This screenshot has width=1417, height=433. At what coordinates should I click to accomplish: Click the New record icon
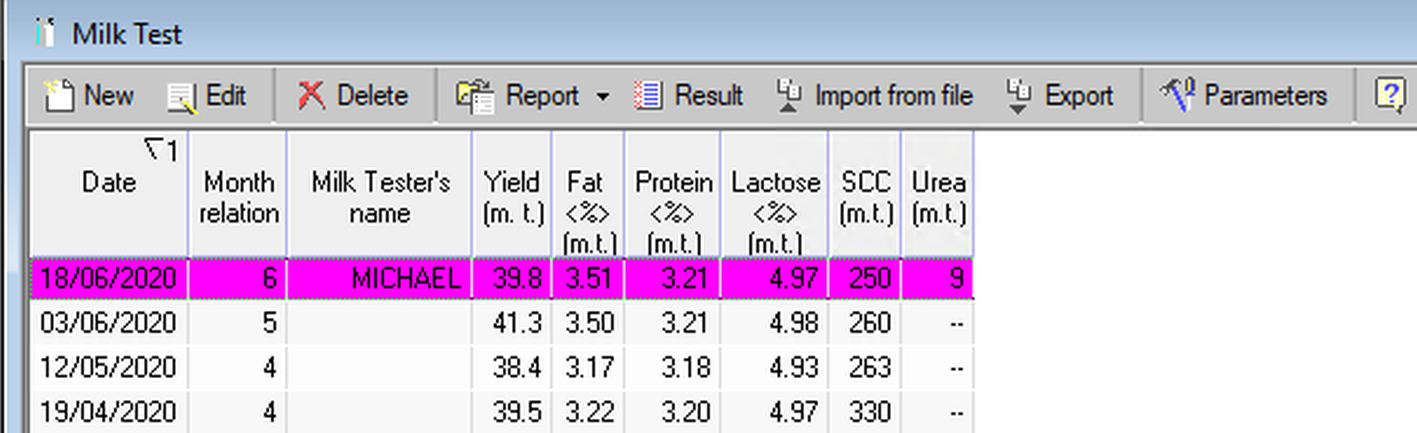[x=61, y=96]
